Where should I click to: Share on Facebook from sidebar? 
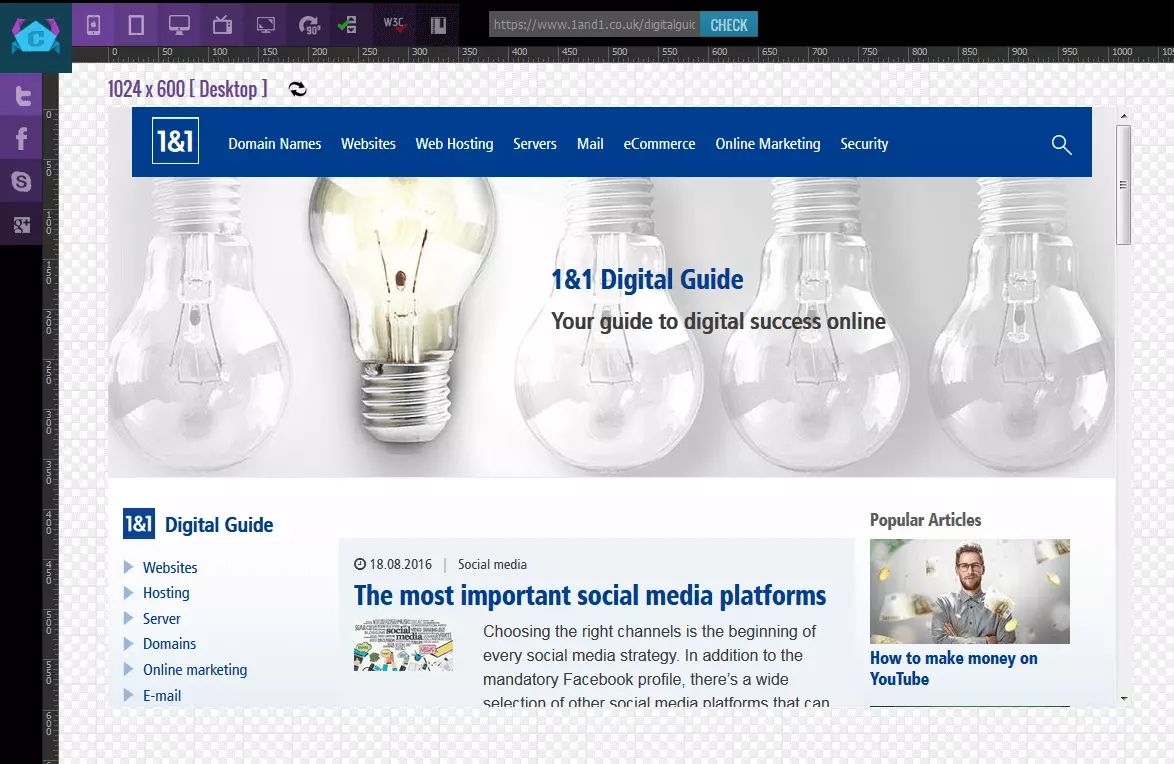click(21, 139)
